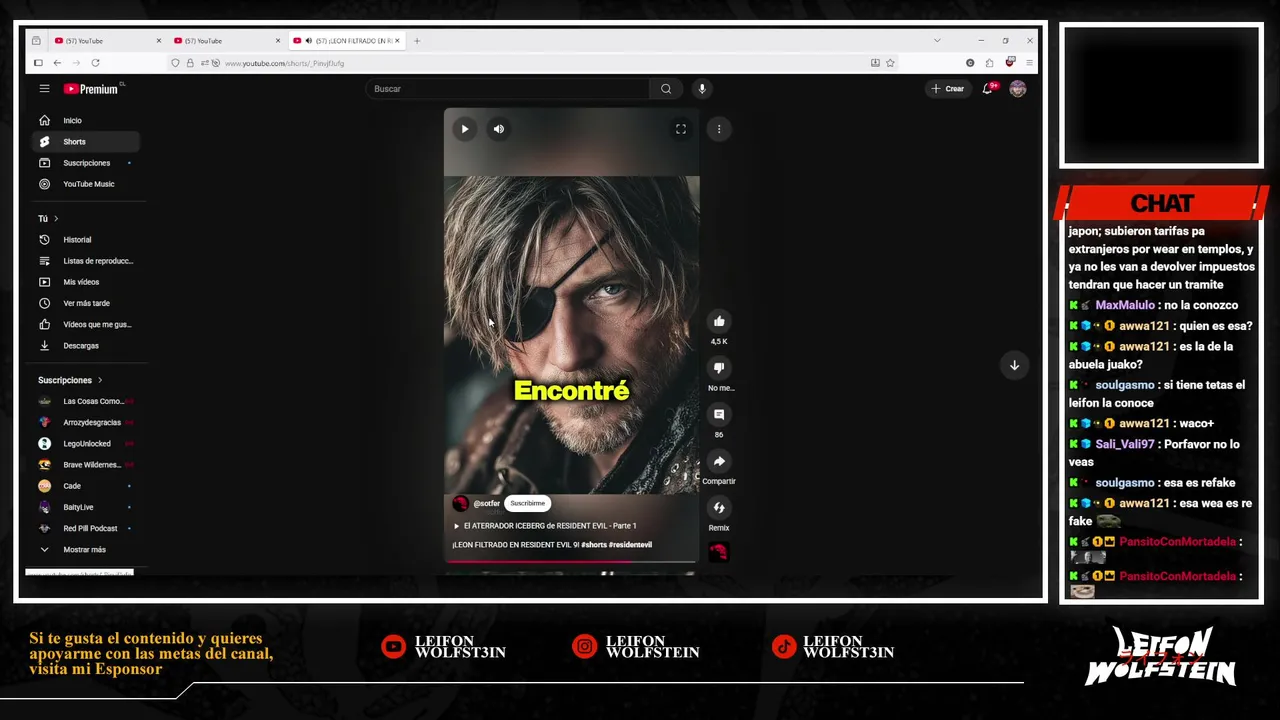Open a new browser tab with plus

tap(417, 41)
